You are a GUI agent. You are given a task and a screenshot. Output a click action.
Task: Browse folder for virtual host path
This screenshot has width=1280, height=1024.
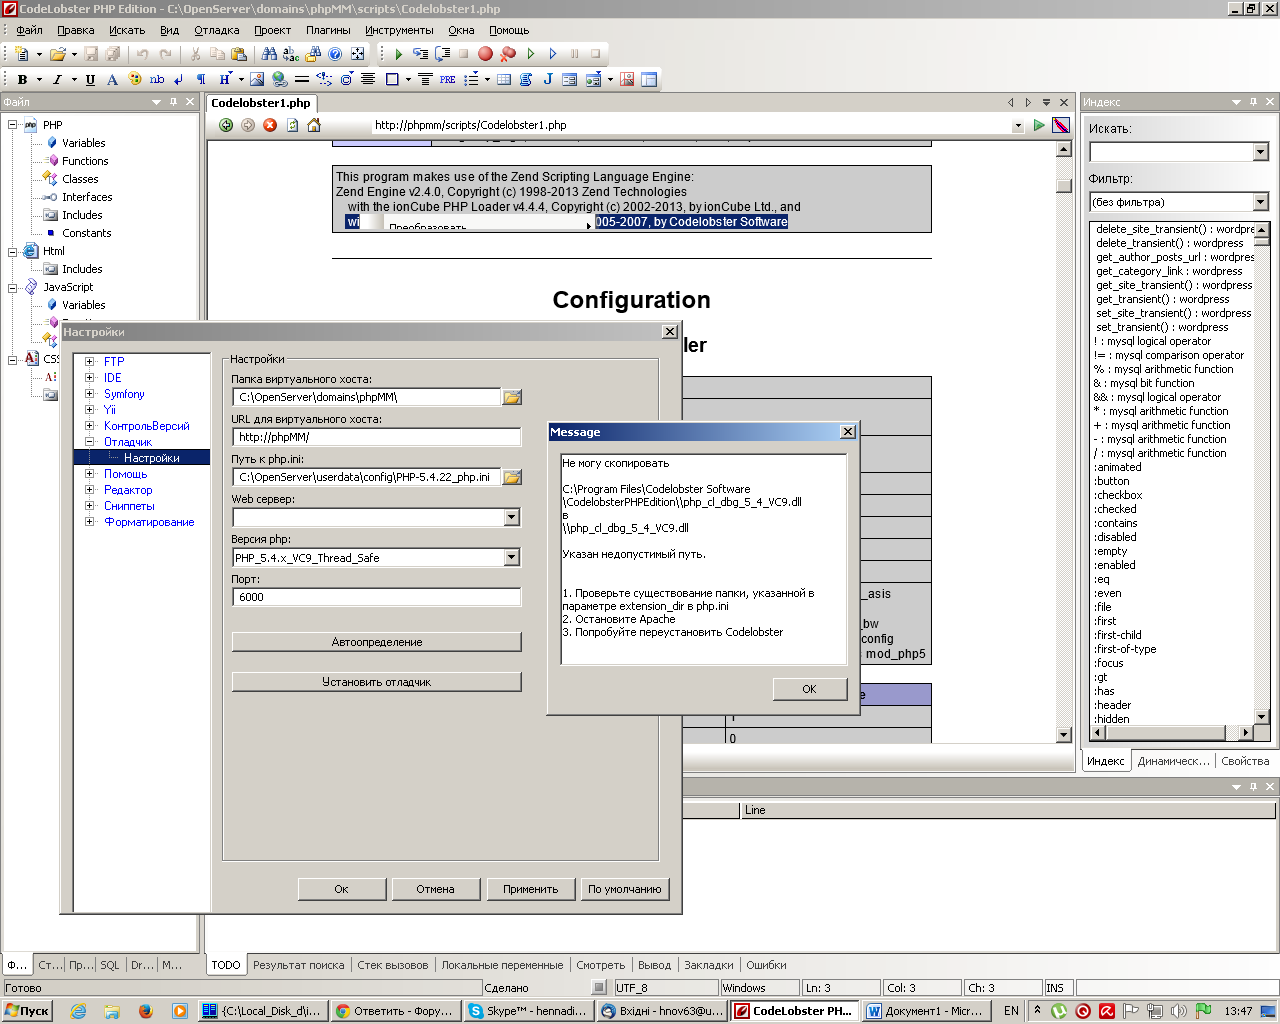point(512,397)
